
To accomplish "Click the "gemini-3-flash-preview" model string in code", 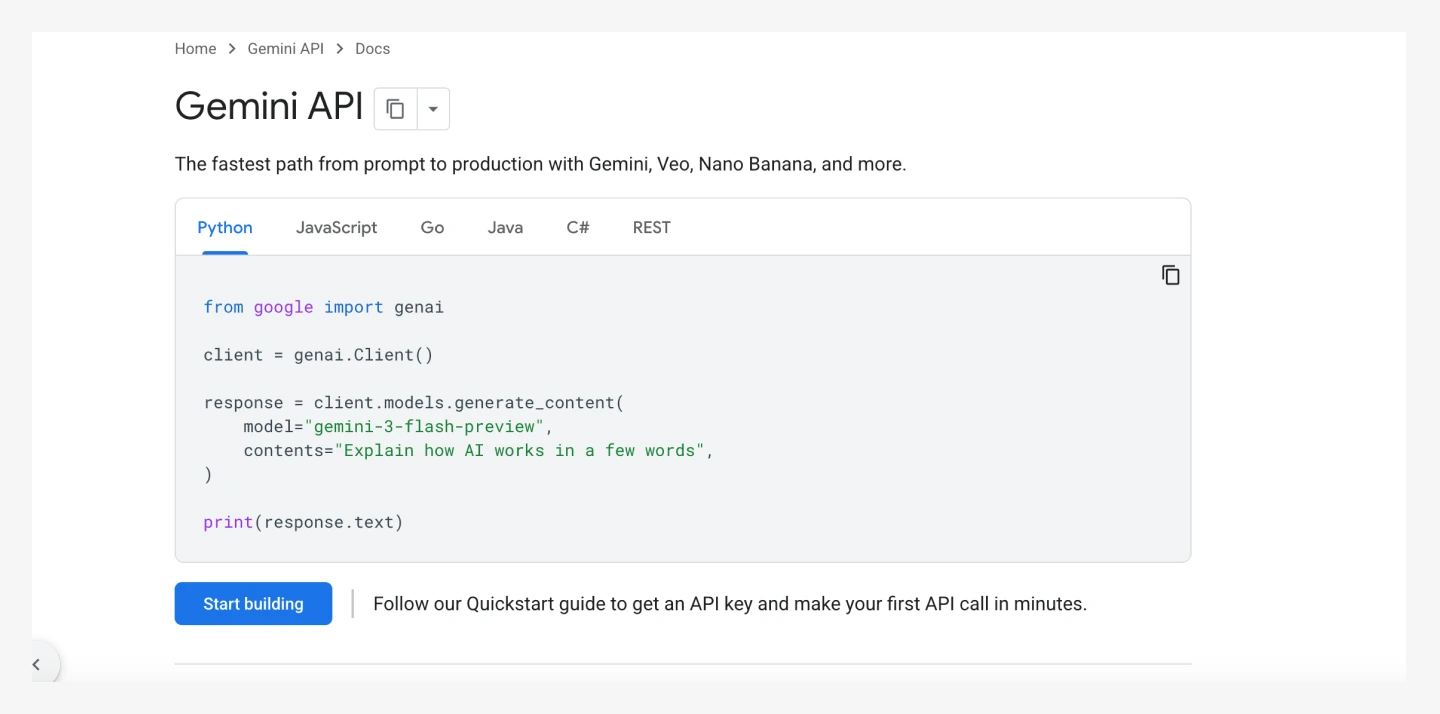I will [x=424, y=427].
